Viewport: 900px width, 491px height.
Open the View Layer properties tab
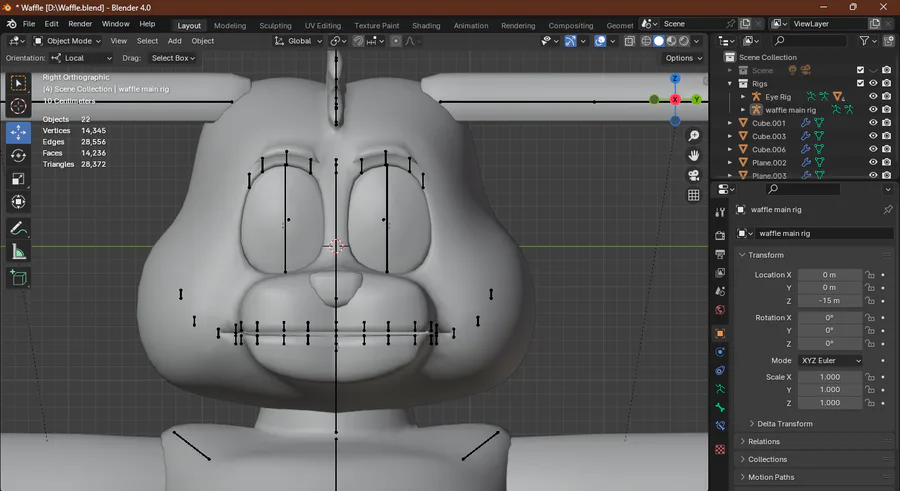(720, 272)
